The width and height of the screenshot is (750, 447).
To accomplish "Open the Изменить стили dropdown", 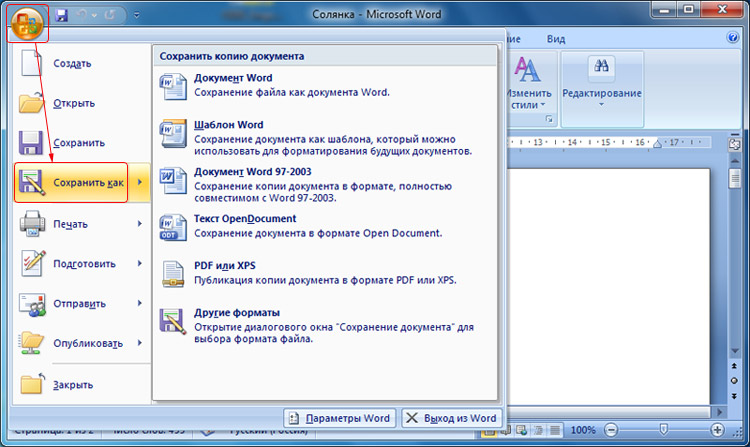I will click(529, 83).
